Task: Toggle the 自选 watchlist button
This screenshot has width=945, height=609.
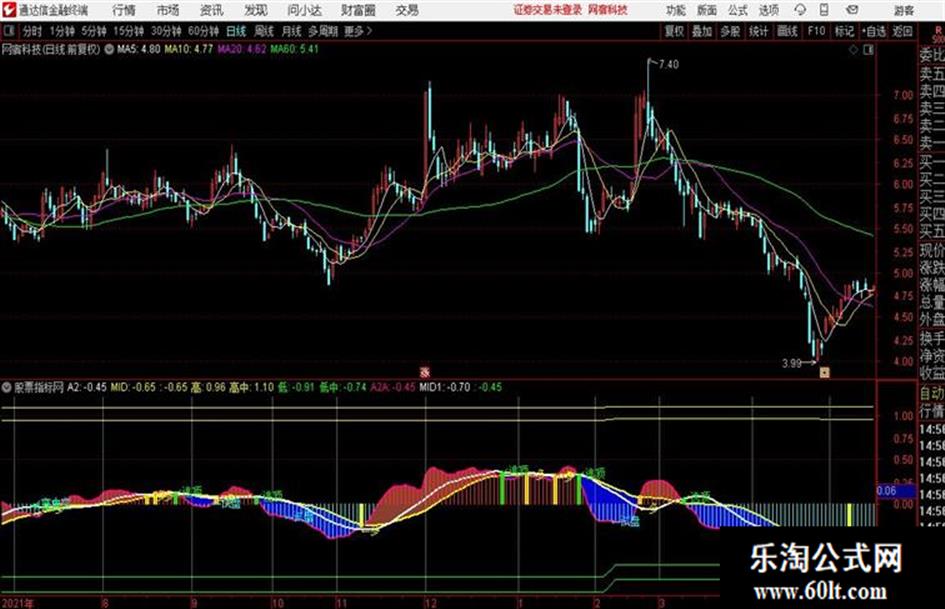Action: [x=874, y=31]
